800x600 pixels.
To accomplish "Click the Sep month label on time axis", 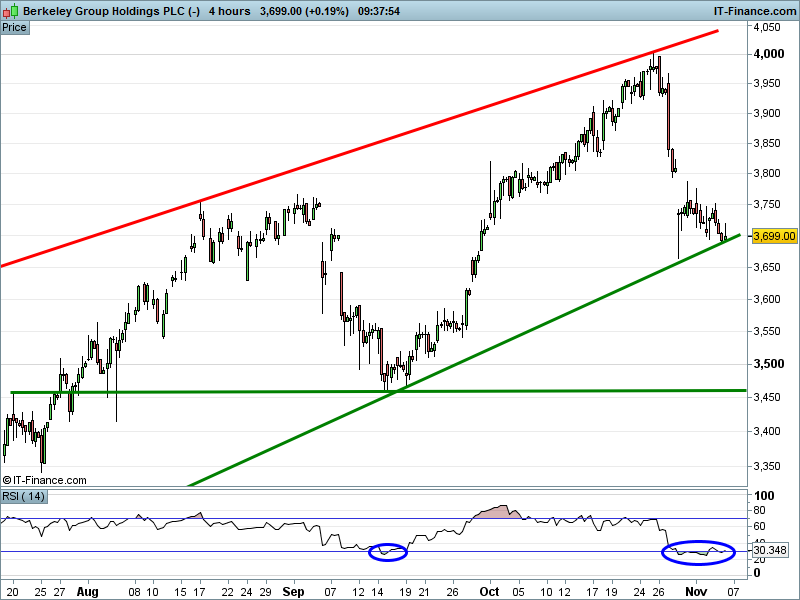I will 293,592.
